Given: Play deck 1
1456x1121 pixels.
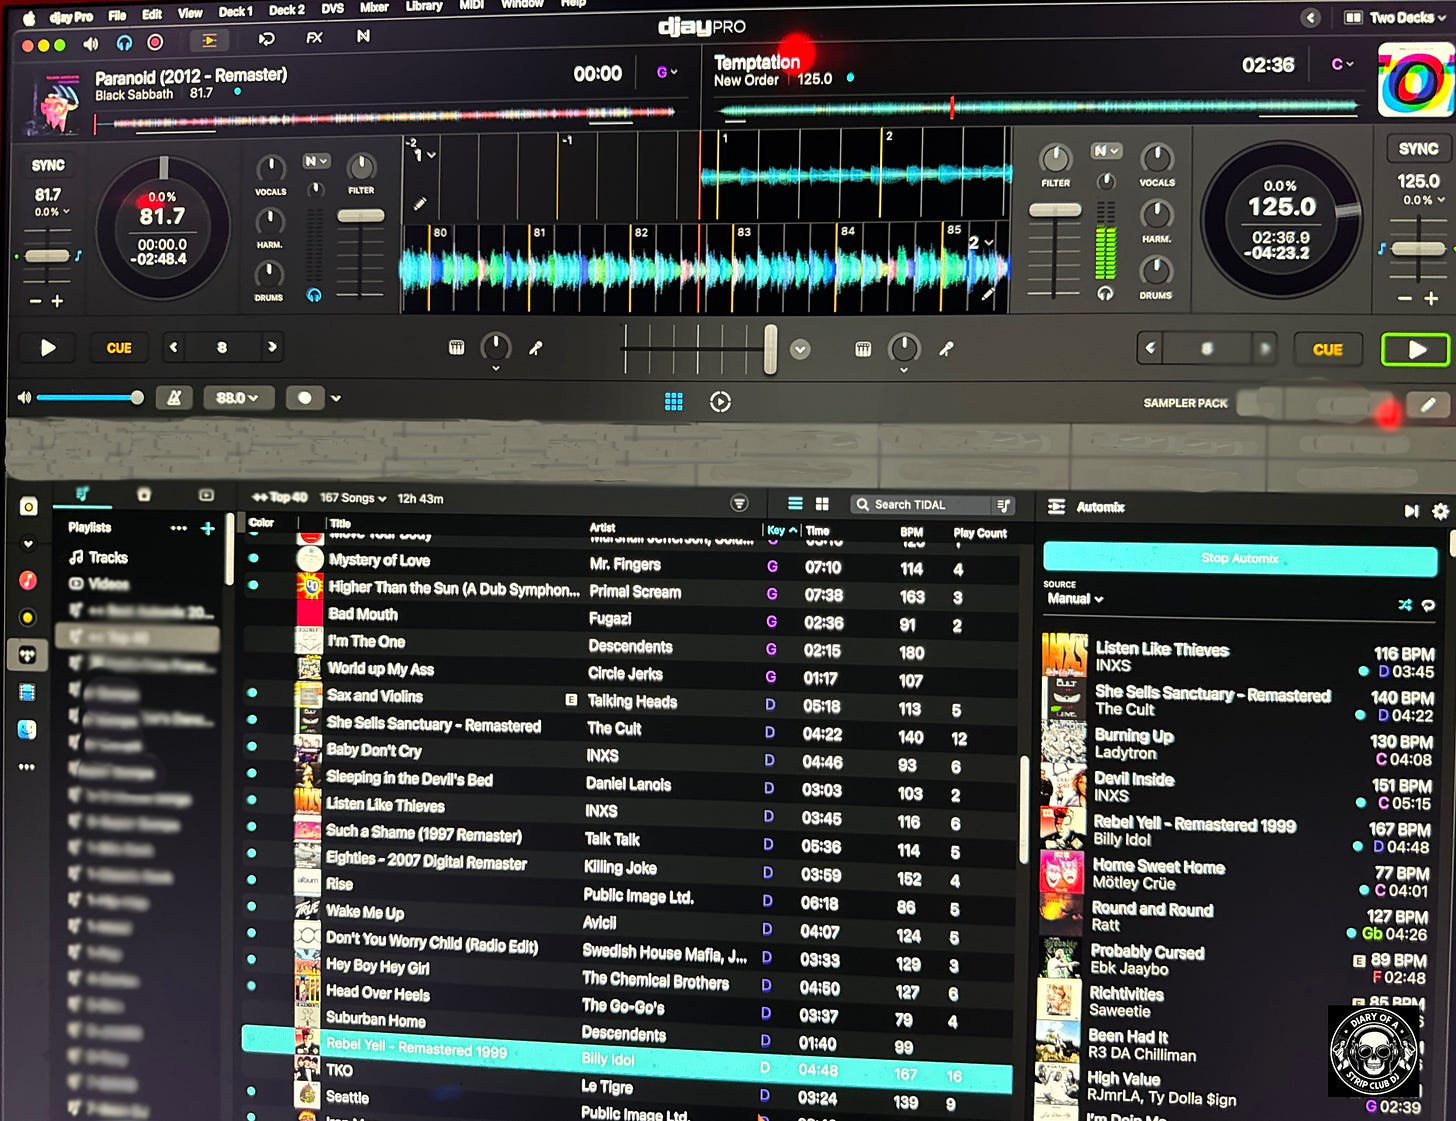Looking at the screenshot, I should pyautogui.click(x=48, y=348).
